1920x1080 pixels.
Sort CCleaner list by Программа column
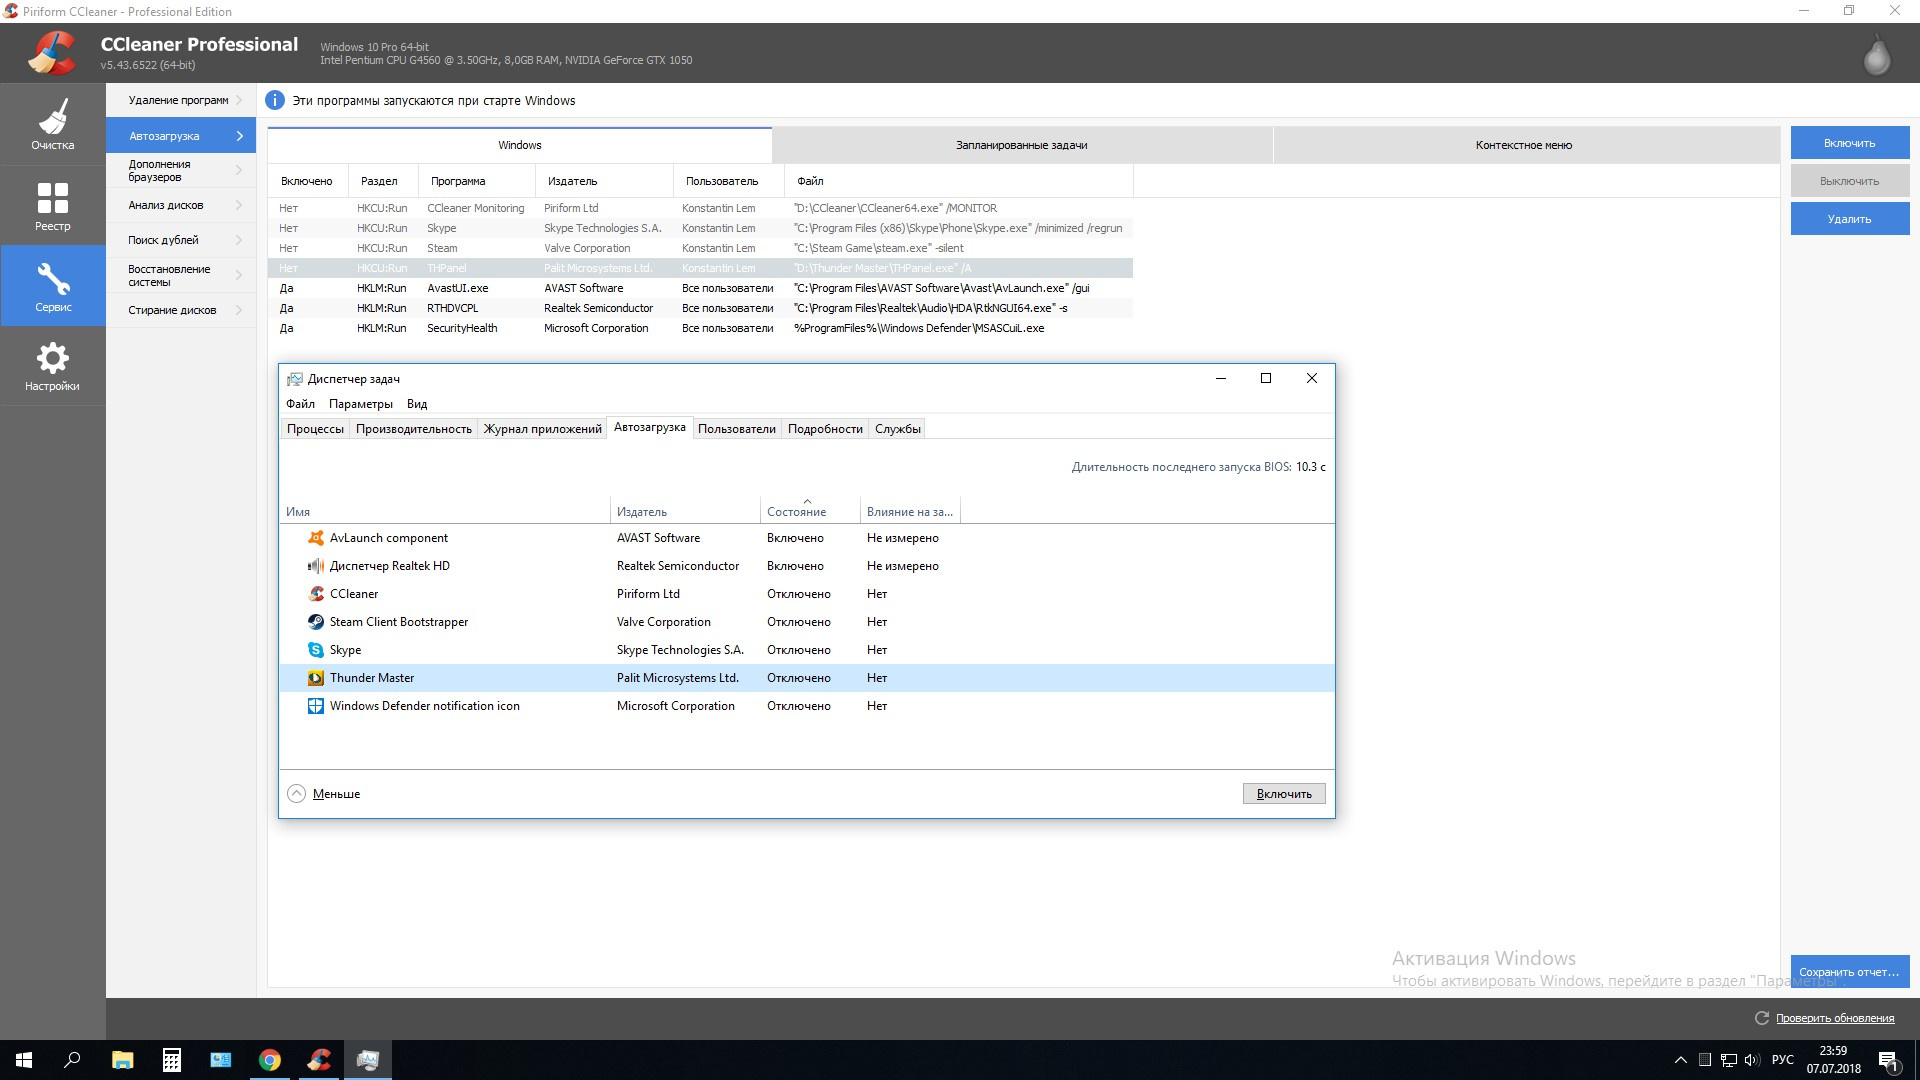[x=477, y=181]
